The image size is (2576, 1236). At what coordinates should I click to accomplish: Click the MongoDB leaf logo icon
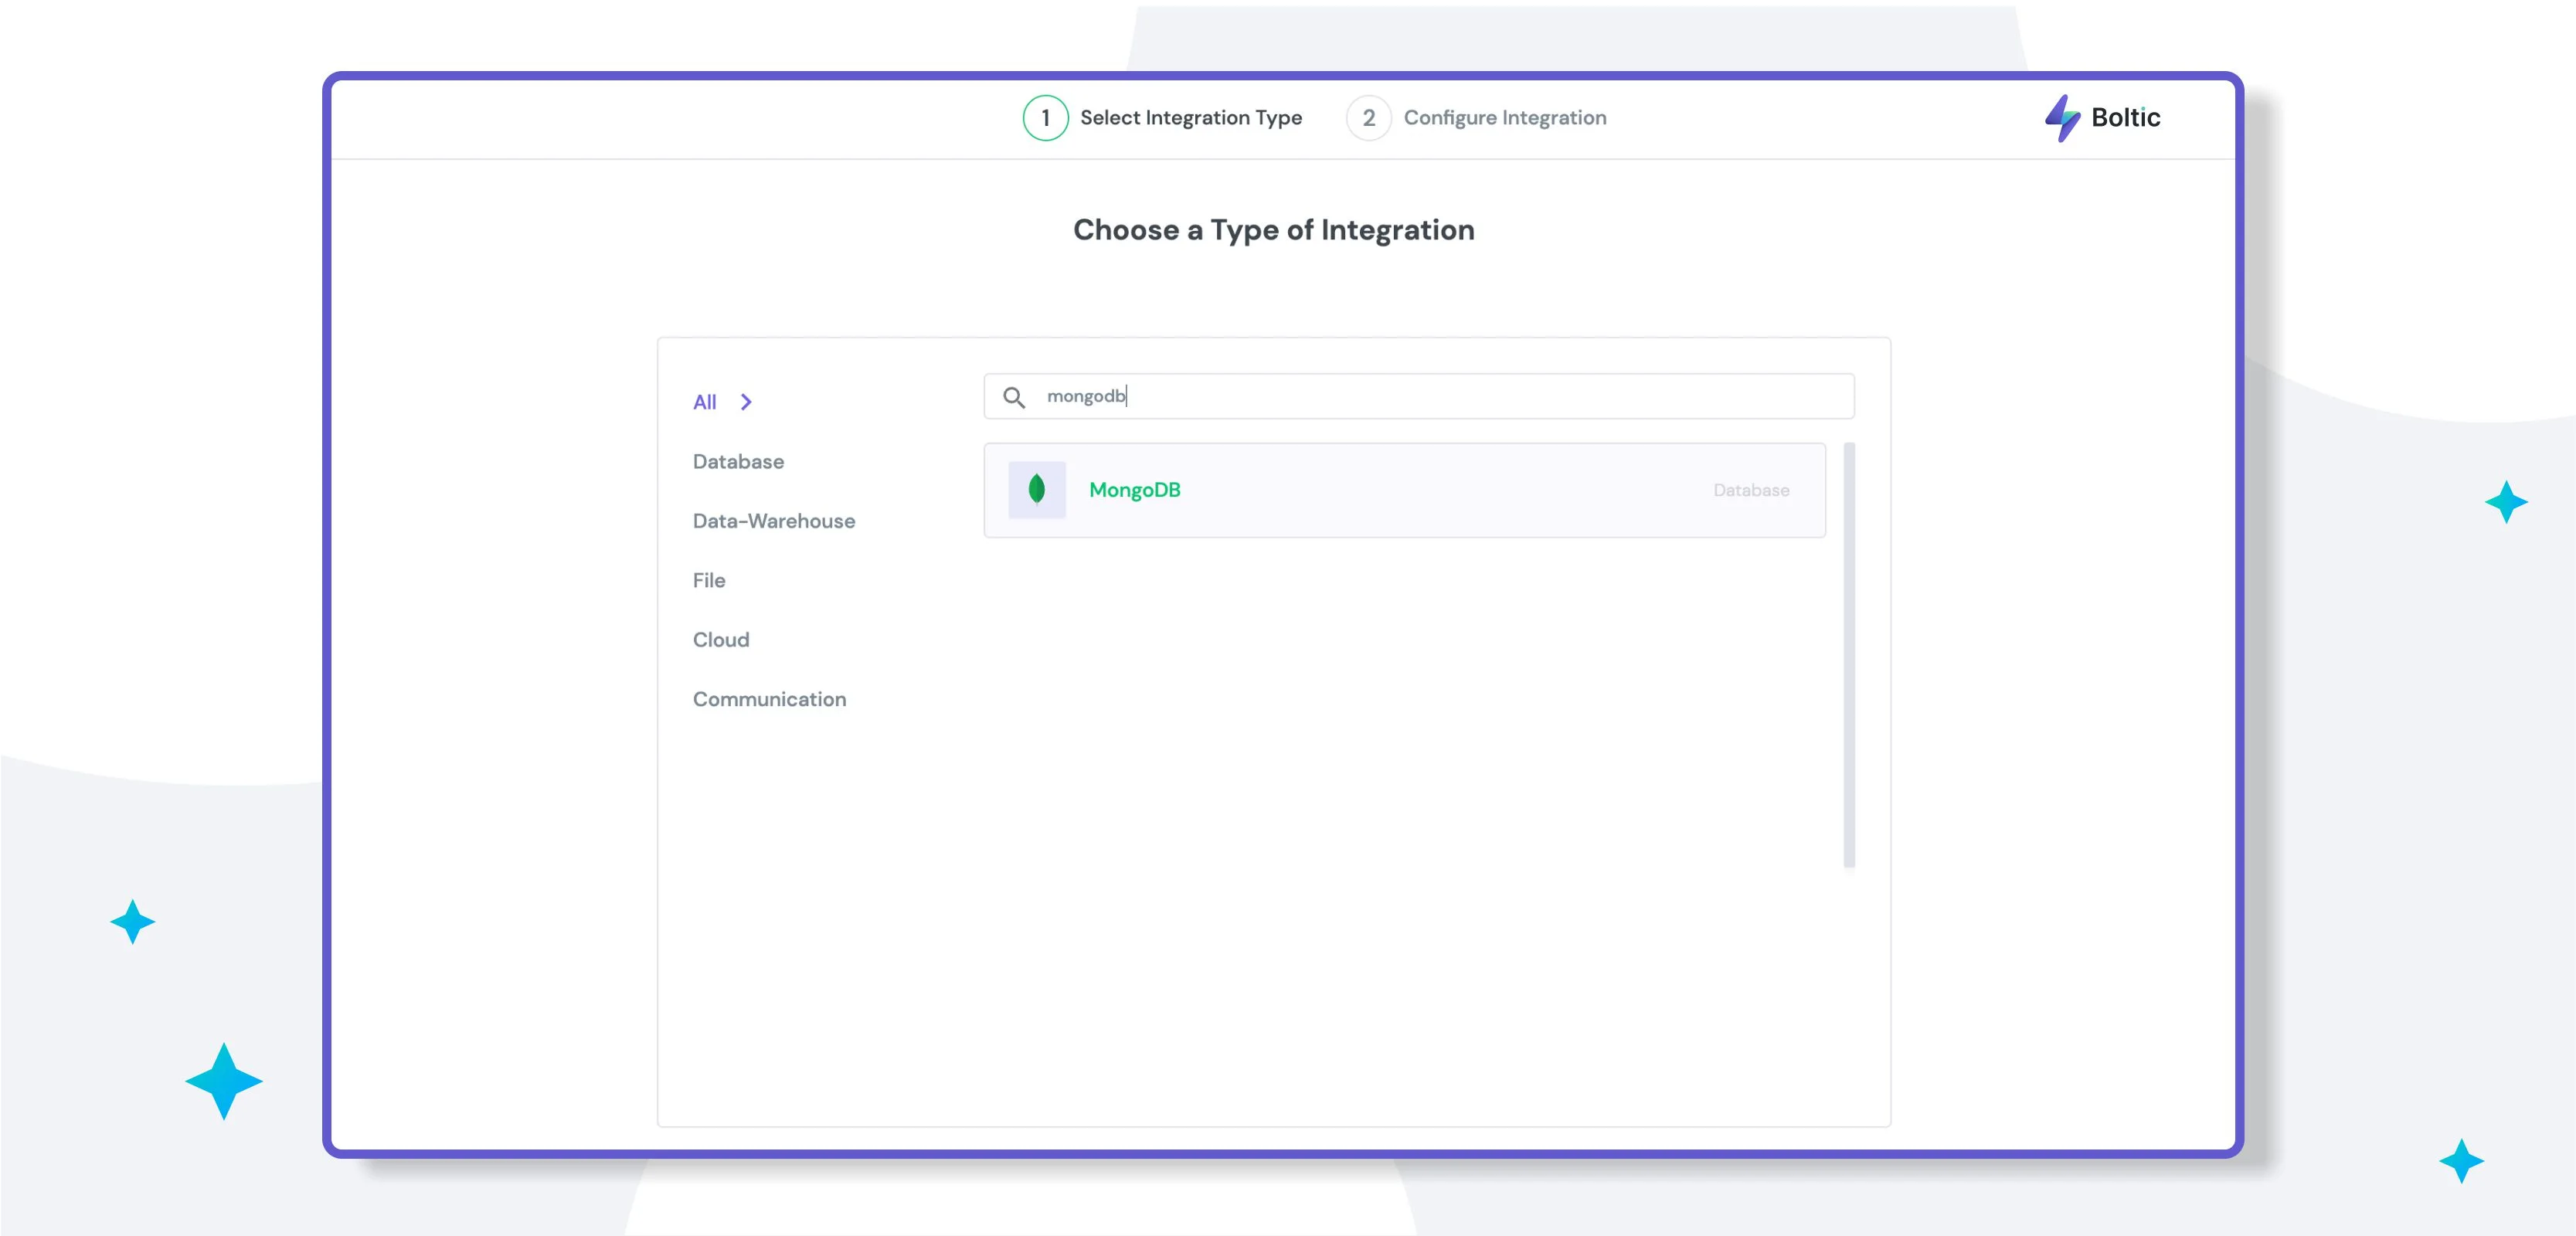1036,489
